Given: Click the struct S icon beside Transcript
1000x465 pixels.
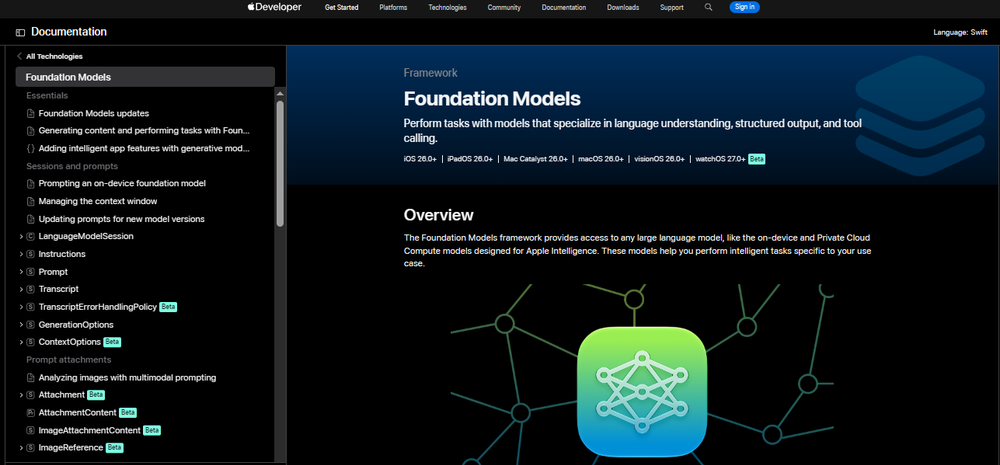Looking at the screenshot, I should tap(30, 289).
